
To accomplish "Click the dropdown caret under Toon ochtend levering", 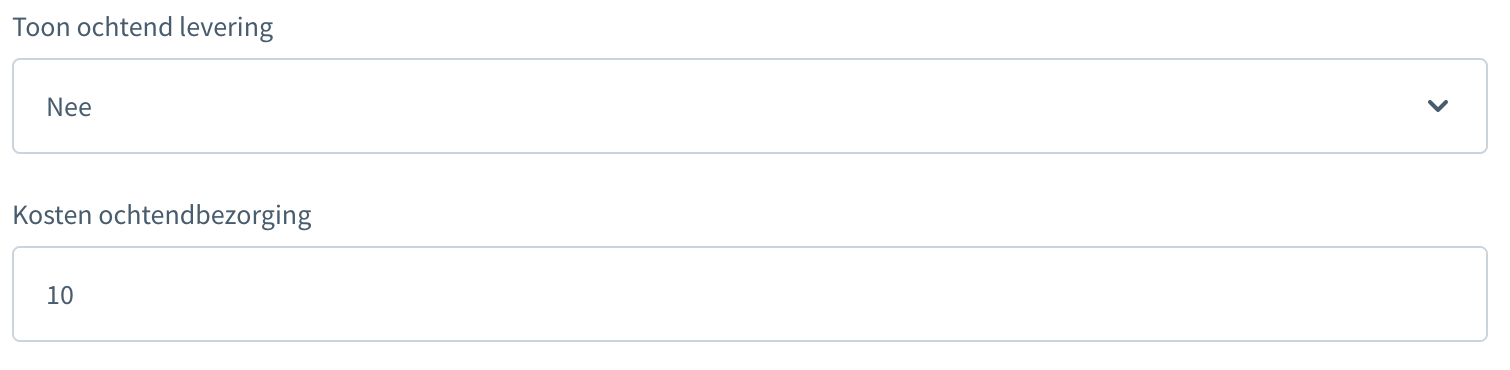I will [x=1438, y=106].
